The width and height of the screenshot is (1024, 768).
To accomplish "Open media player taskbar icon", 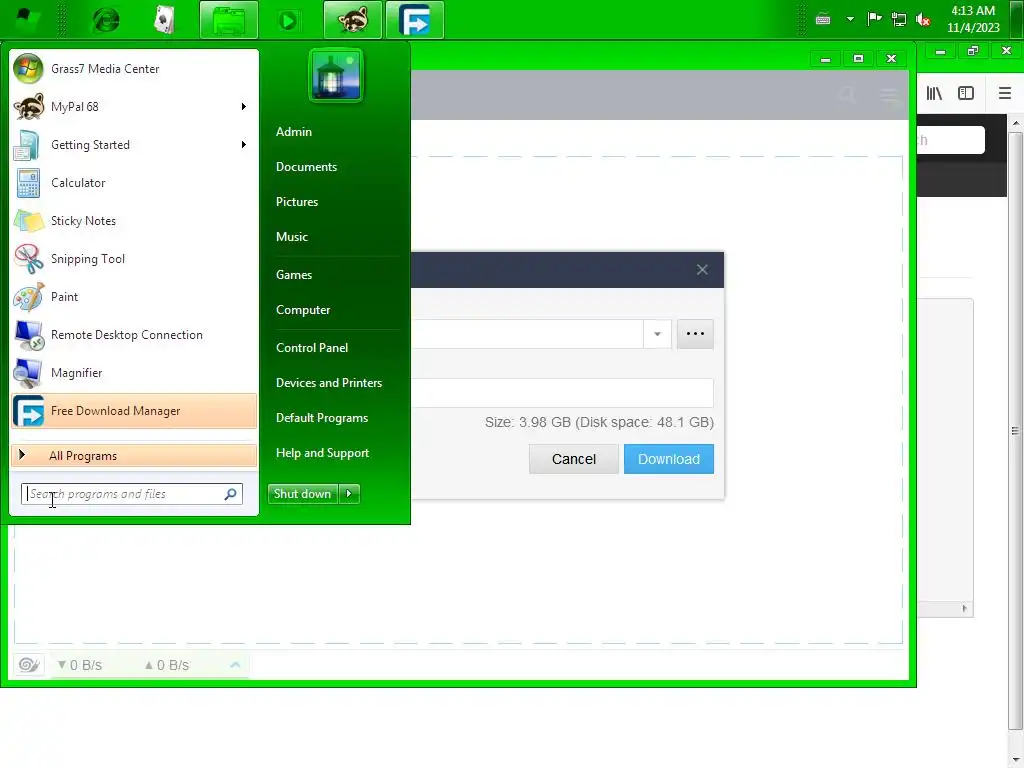I will coord(287,20).
